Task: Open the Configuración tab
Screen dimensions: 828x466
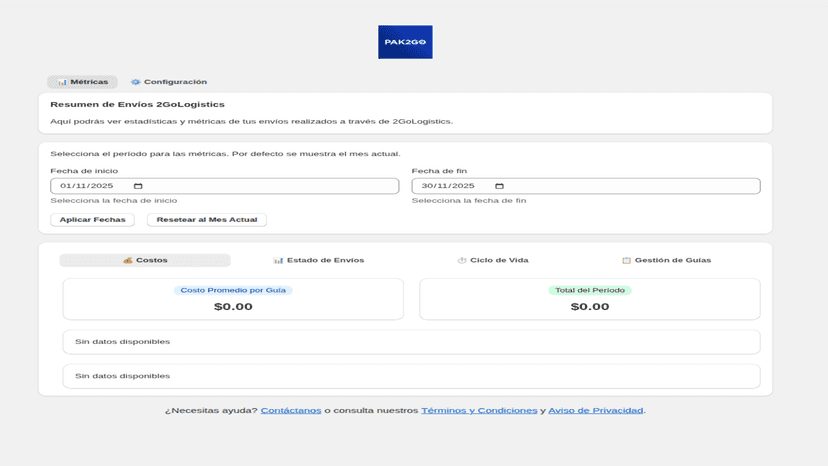Action: point(169,82)
